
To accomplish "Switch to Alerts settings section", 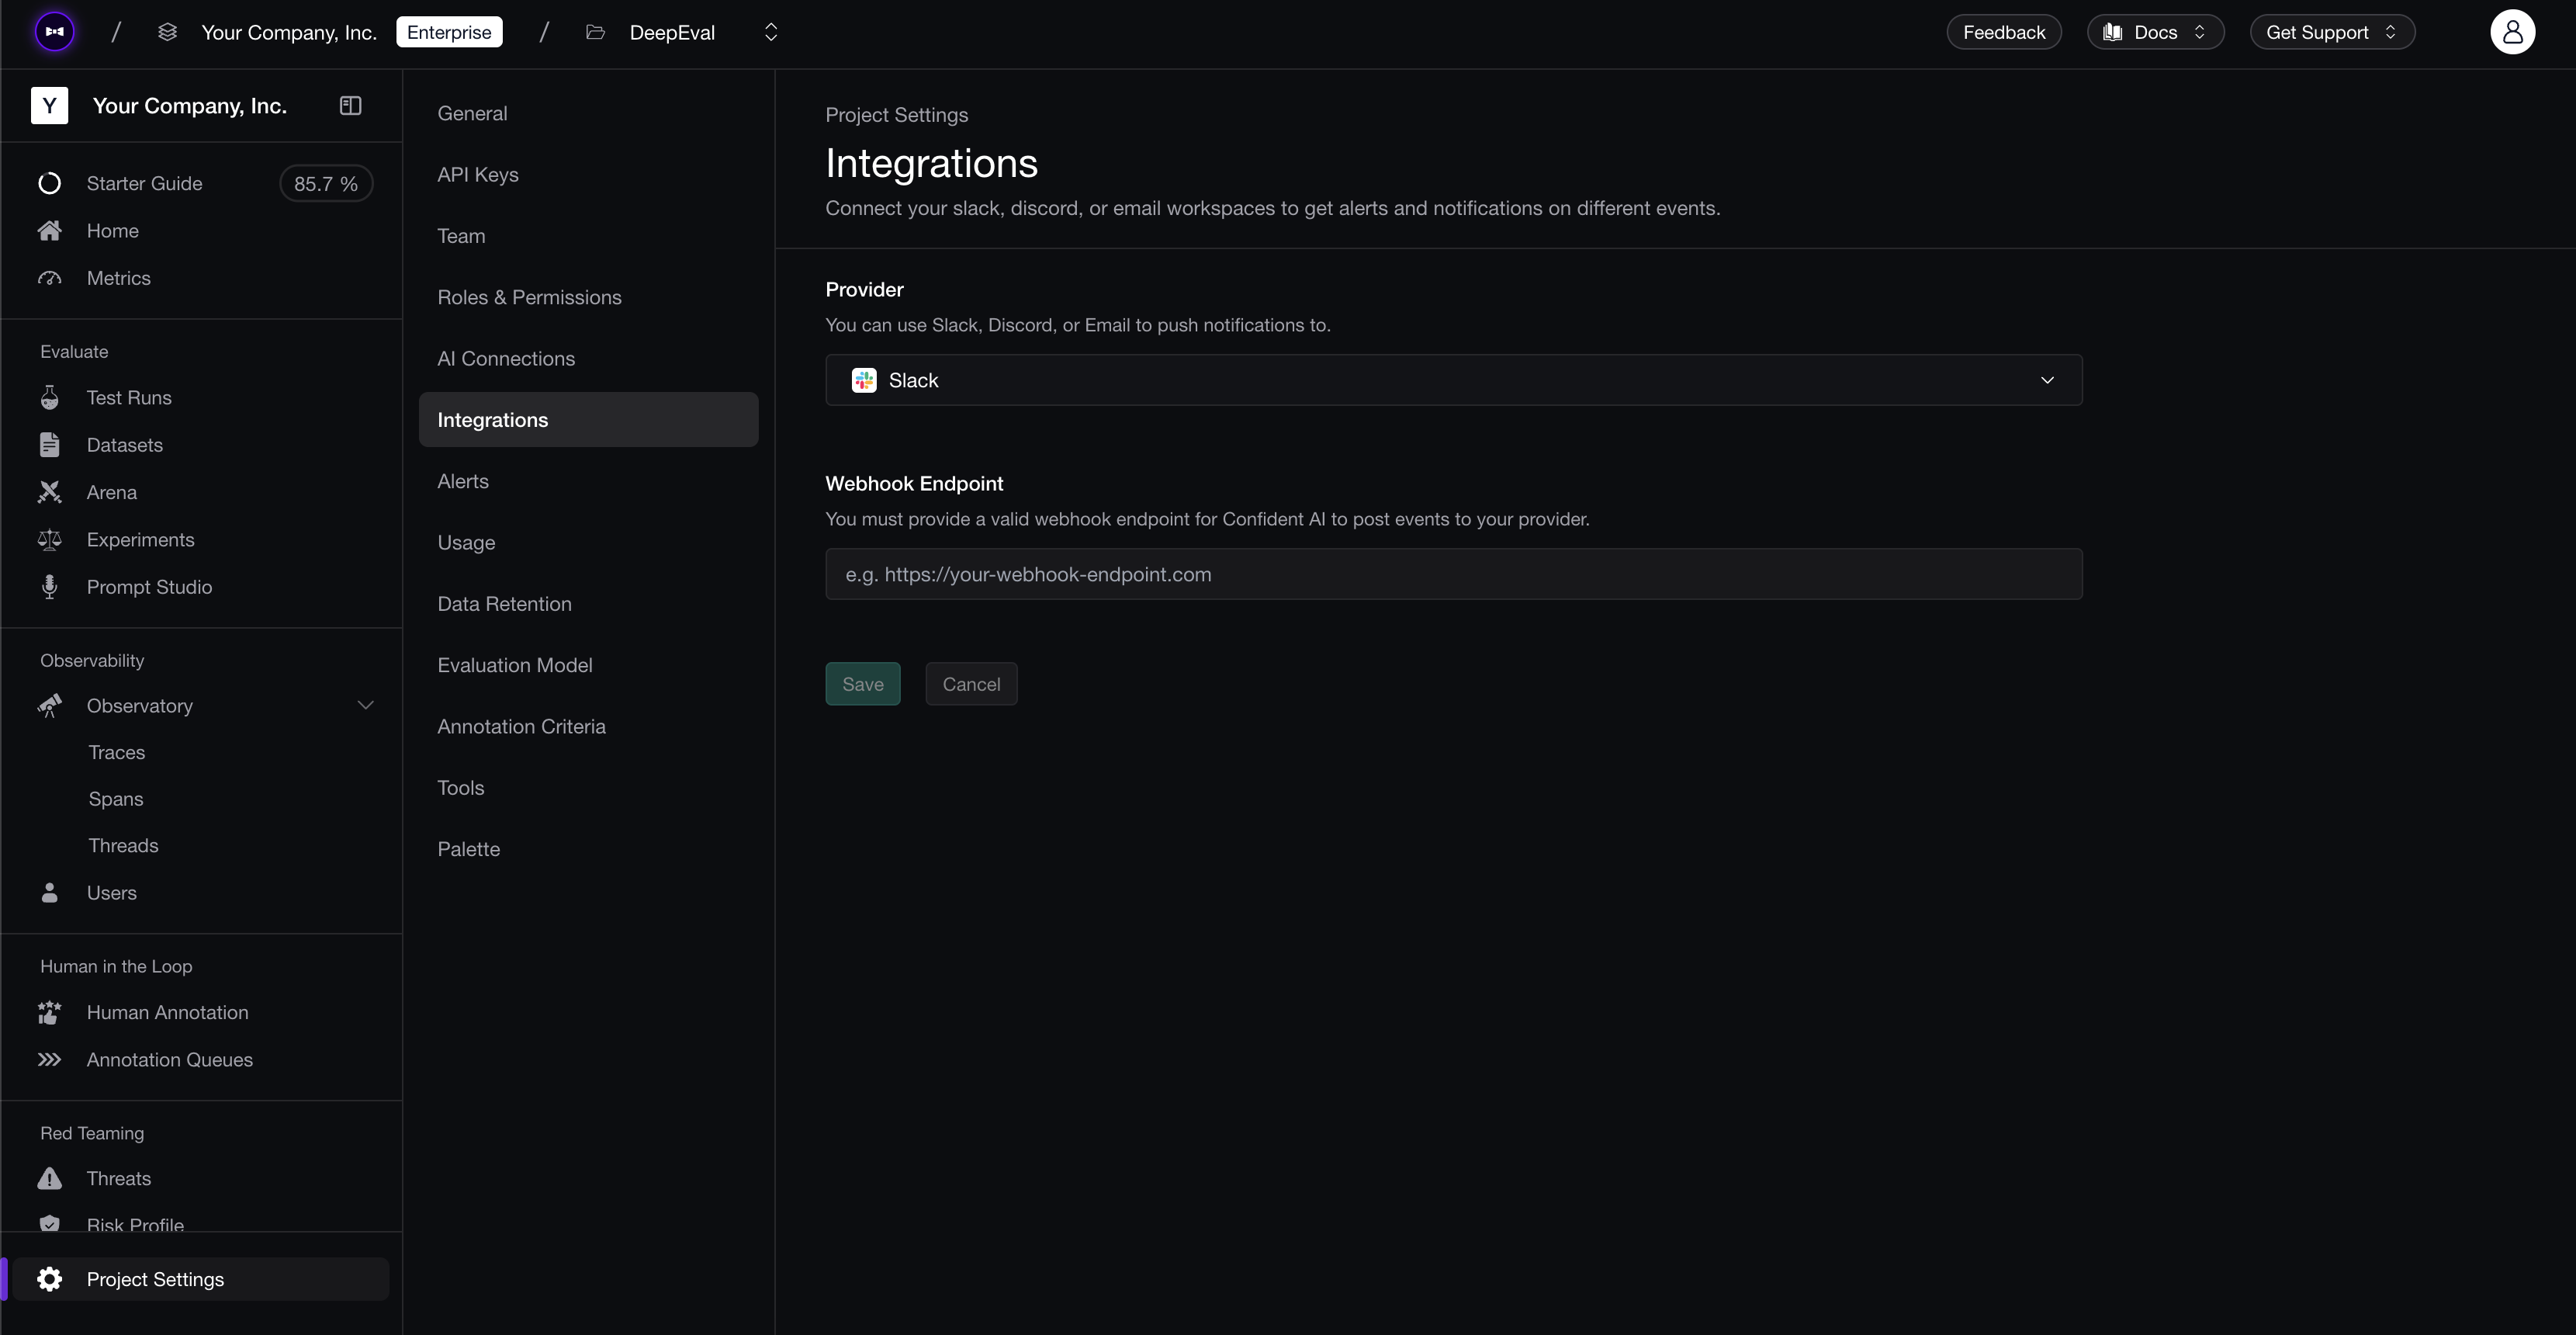I will coord(463,481).
